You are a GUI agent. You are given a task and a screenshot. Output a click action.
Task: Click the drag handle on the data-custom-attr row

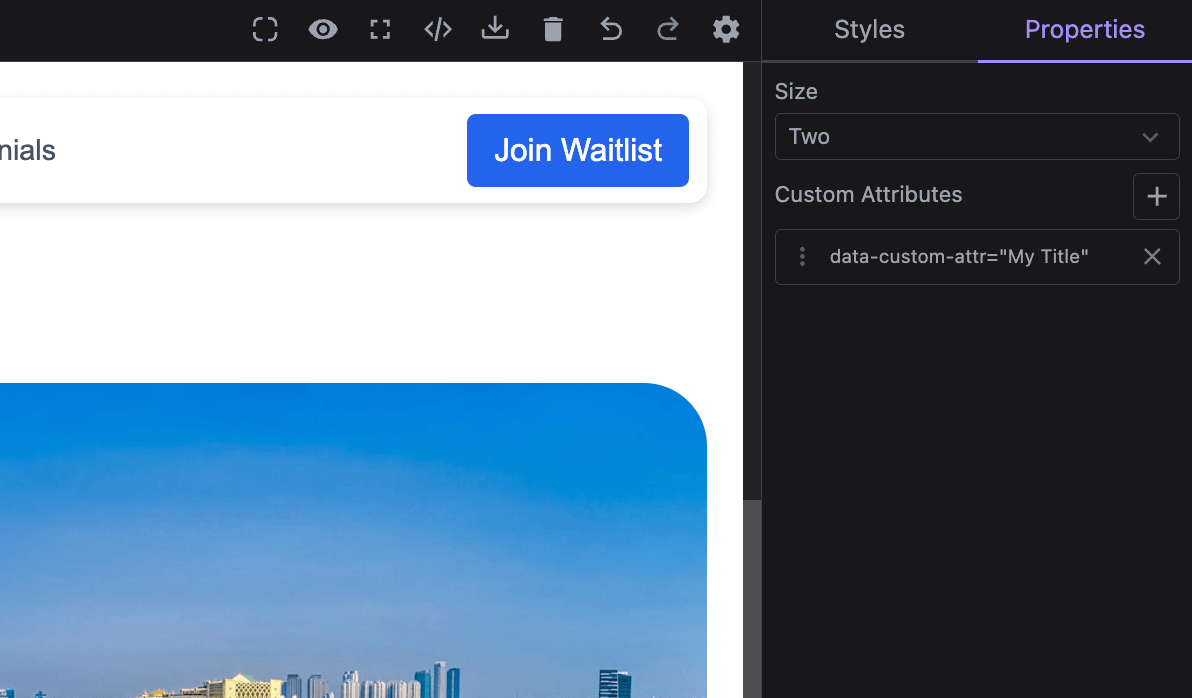coord(802,257)
